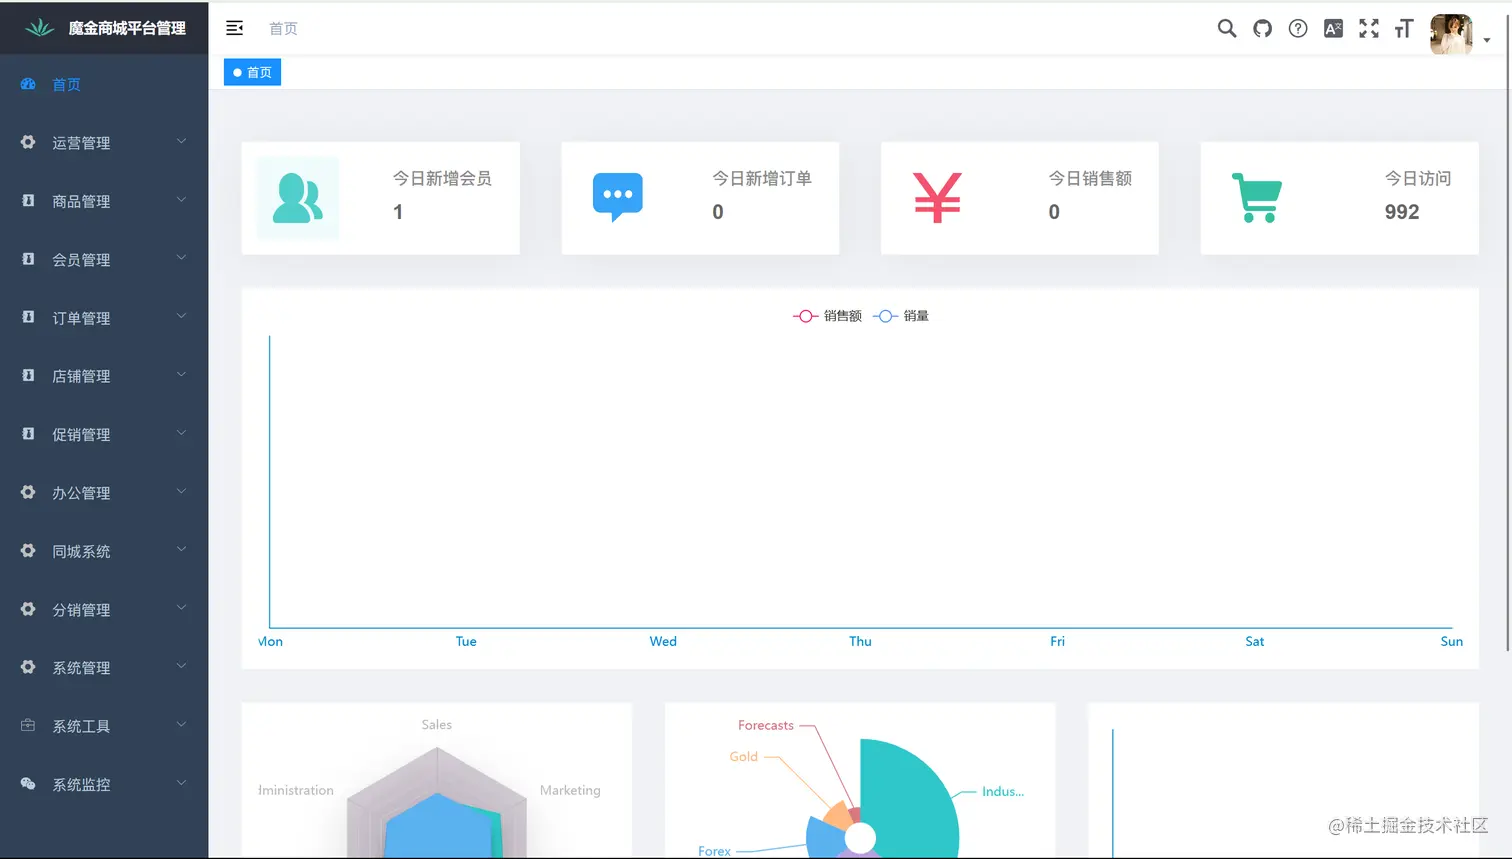Toggle the sidebar collapse hamburger icon
Image resolution: width=1512 pixels, height=859 pixels.
coord(235,28)
